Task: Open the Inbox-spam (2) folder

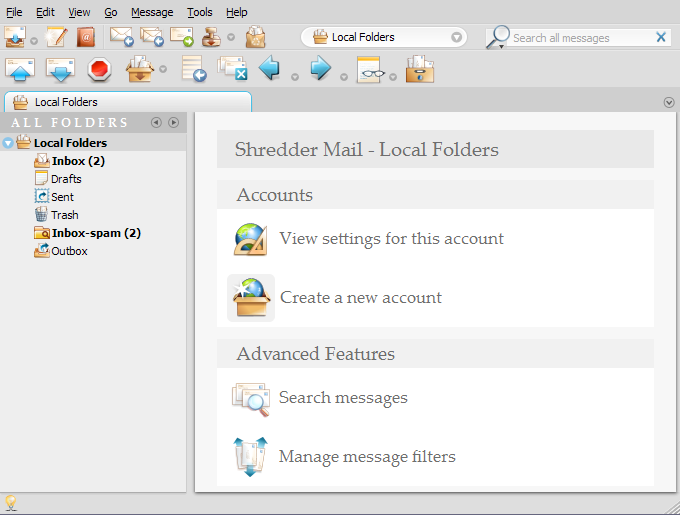Action: coord(96,233)
